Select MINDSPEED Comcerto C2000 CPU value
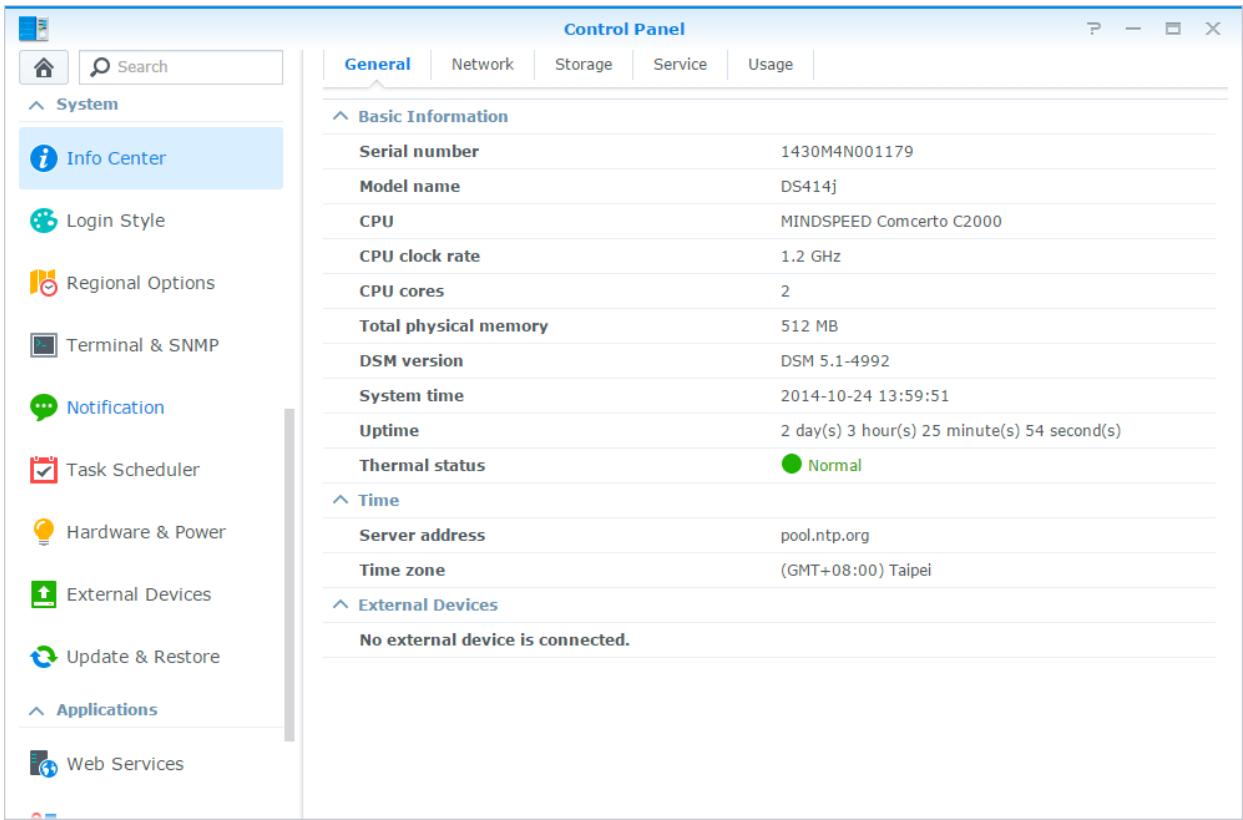Screen dimensions: 1243x820 click(891, 222)
